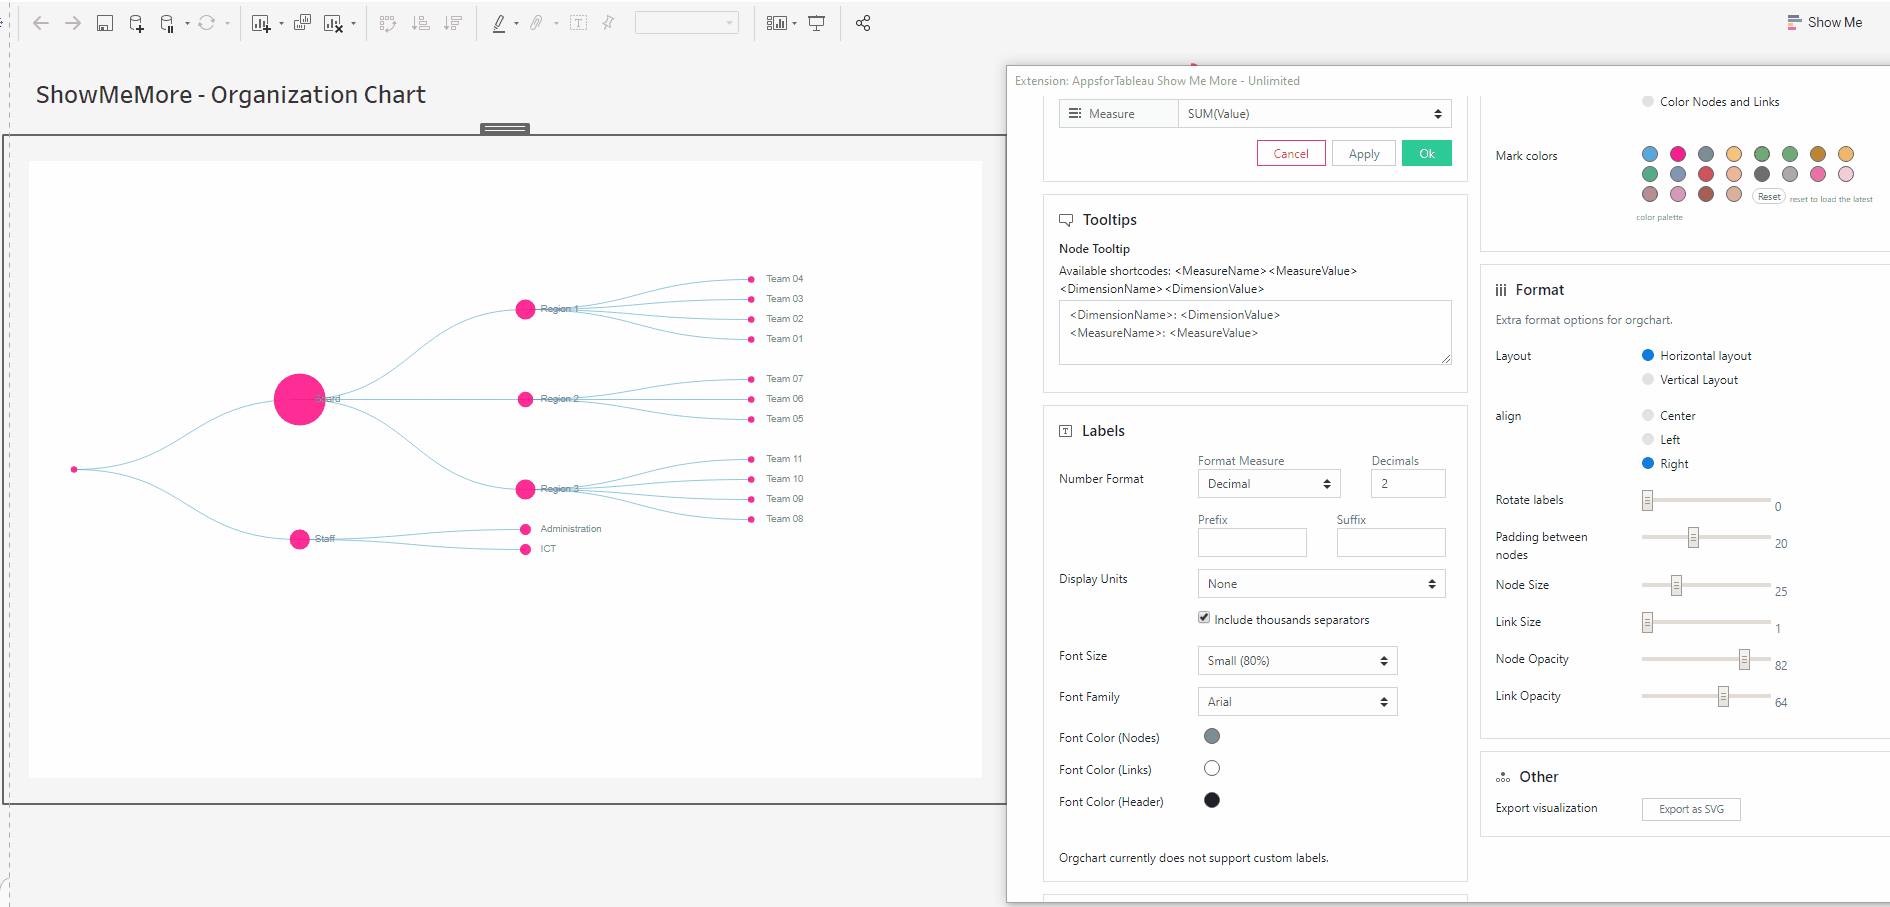Pause auto updates for the data source

tap(167, 23)
